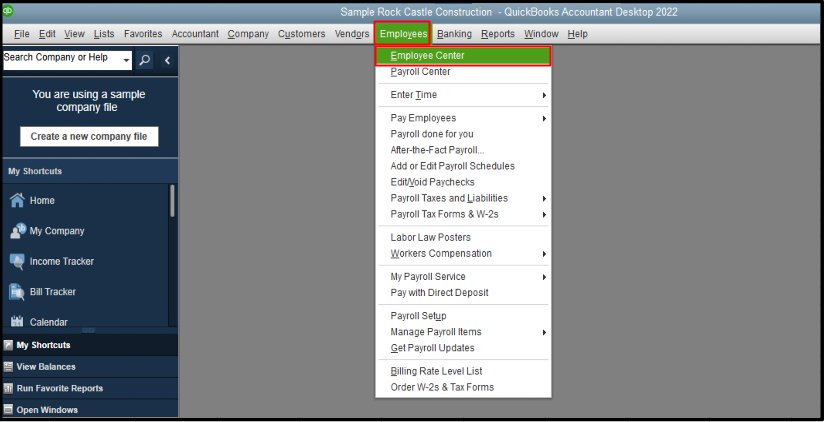Expand the Manage Payroll Items submenu
Image resolution: width=824 pixels, height=422 pixels.
tap(544, 332)
